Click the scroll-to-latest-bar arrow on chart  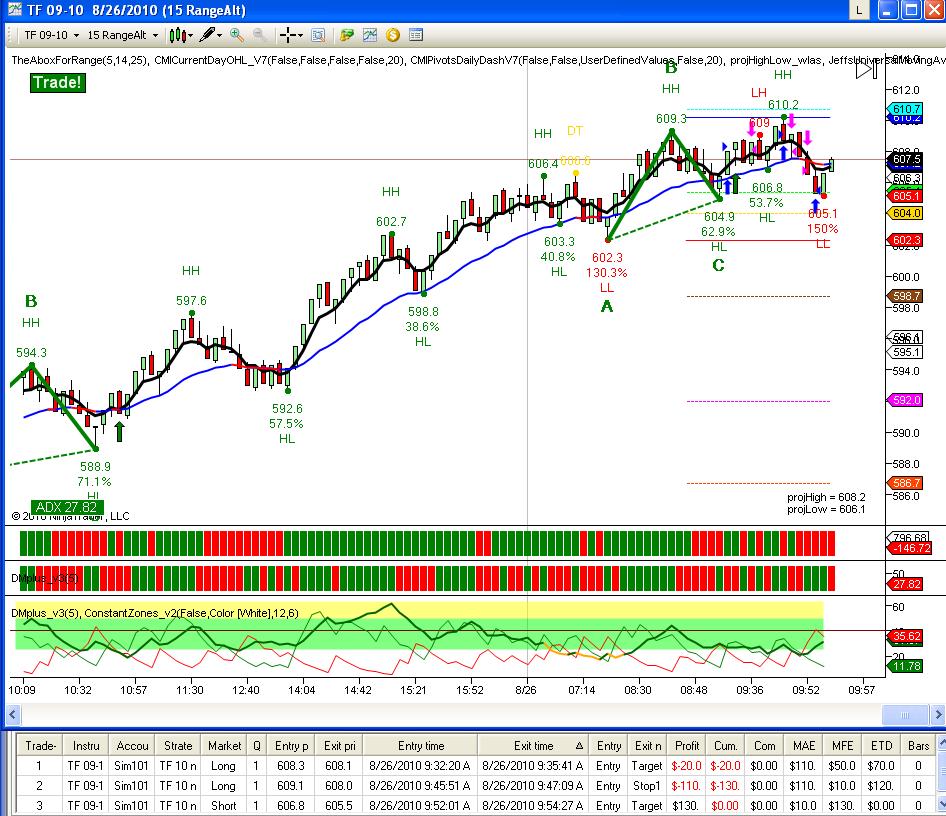point(866,69)
